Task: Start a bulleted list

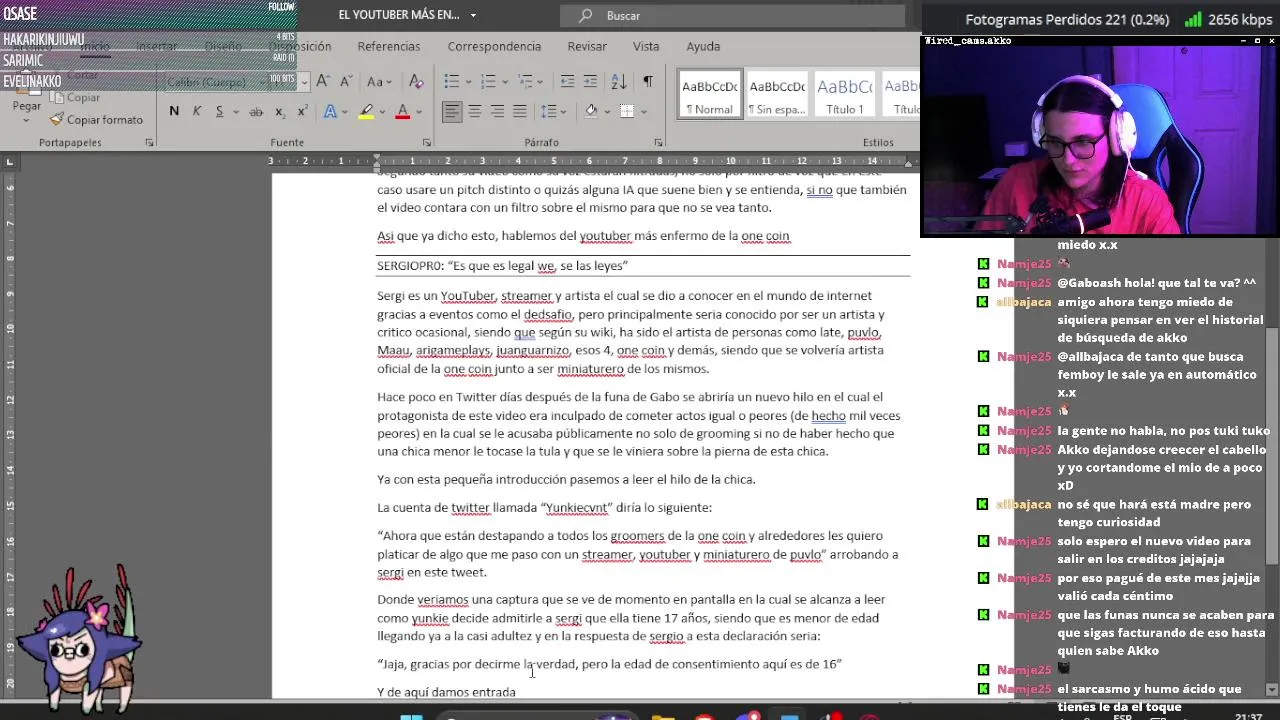Action: click(x=451, y=81)
